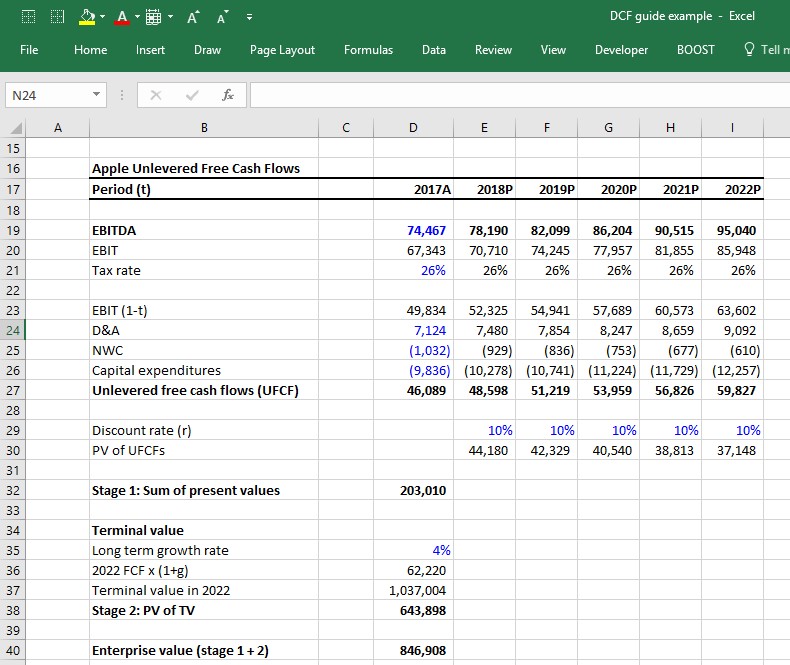Select EBITDA value 74,467

click(413, 230)
